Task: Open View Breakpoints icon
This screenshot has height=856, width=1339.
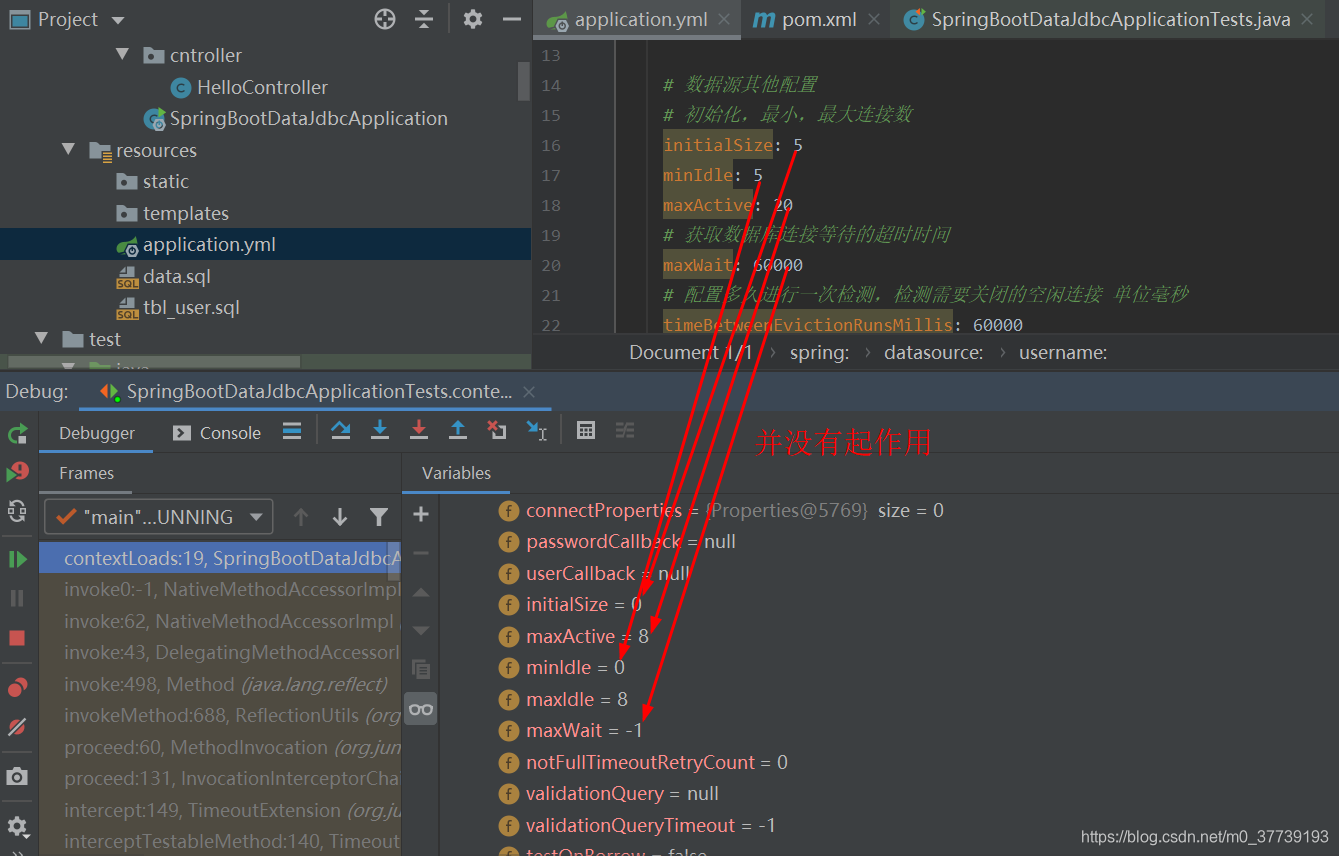Action: [17, 688]
